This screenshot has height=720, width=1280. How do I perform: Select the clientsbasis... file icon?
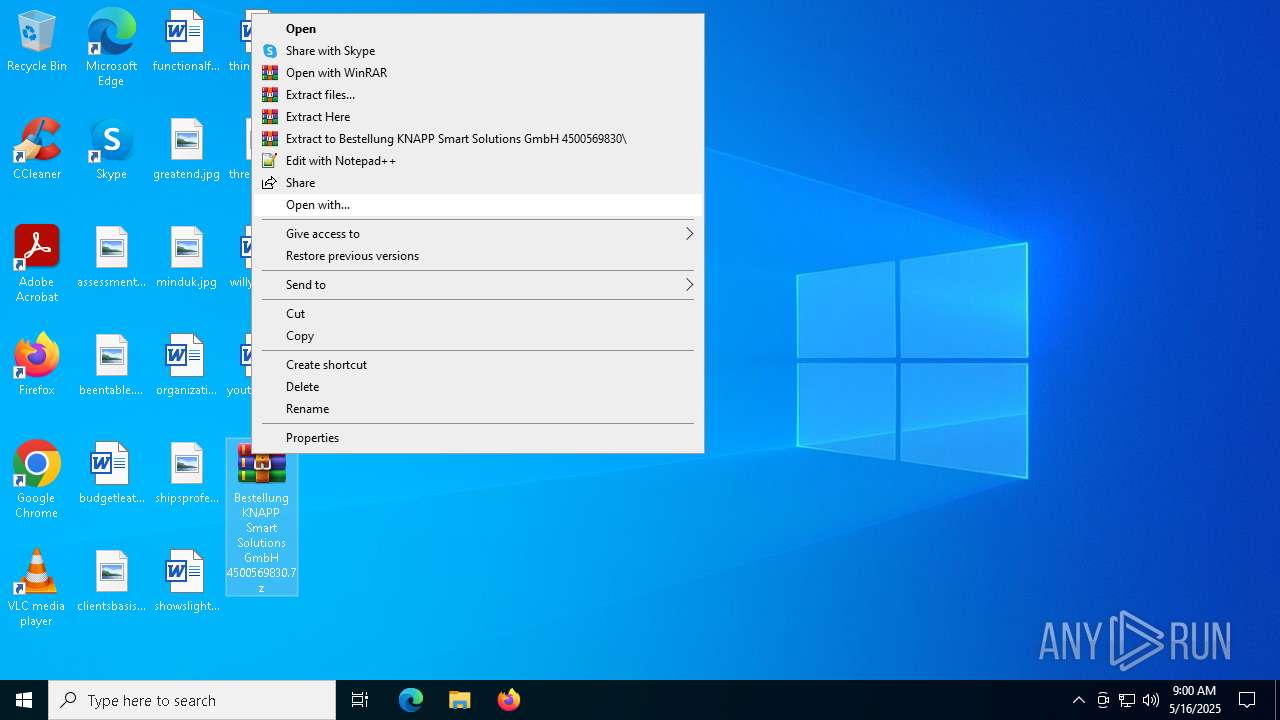click(111, 582)
